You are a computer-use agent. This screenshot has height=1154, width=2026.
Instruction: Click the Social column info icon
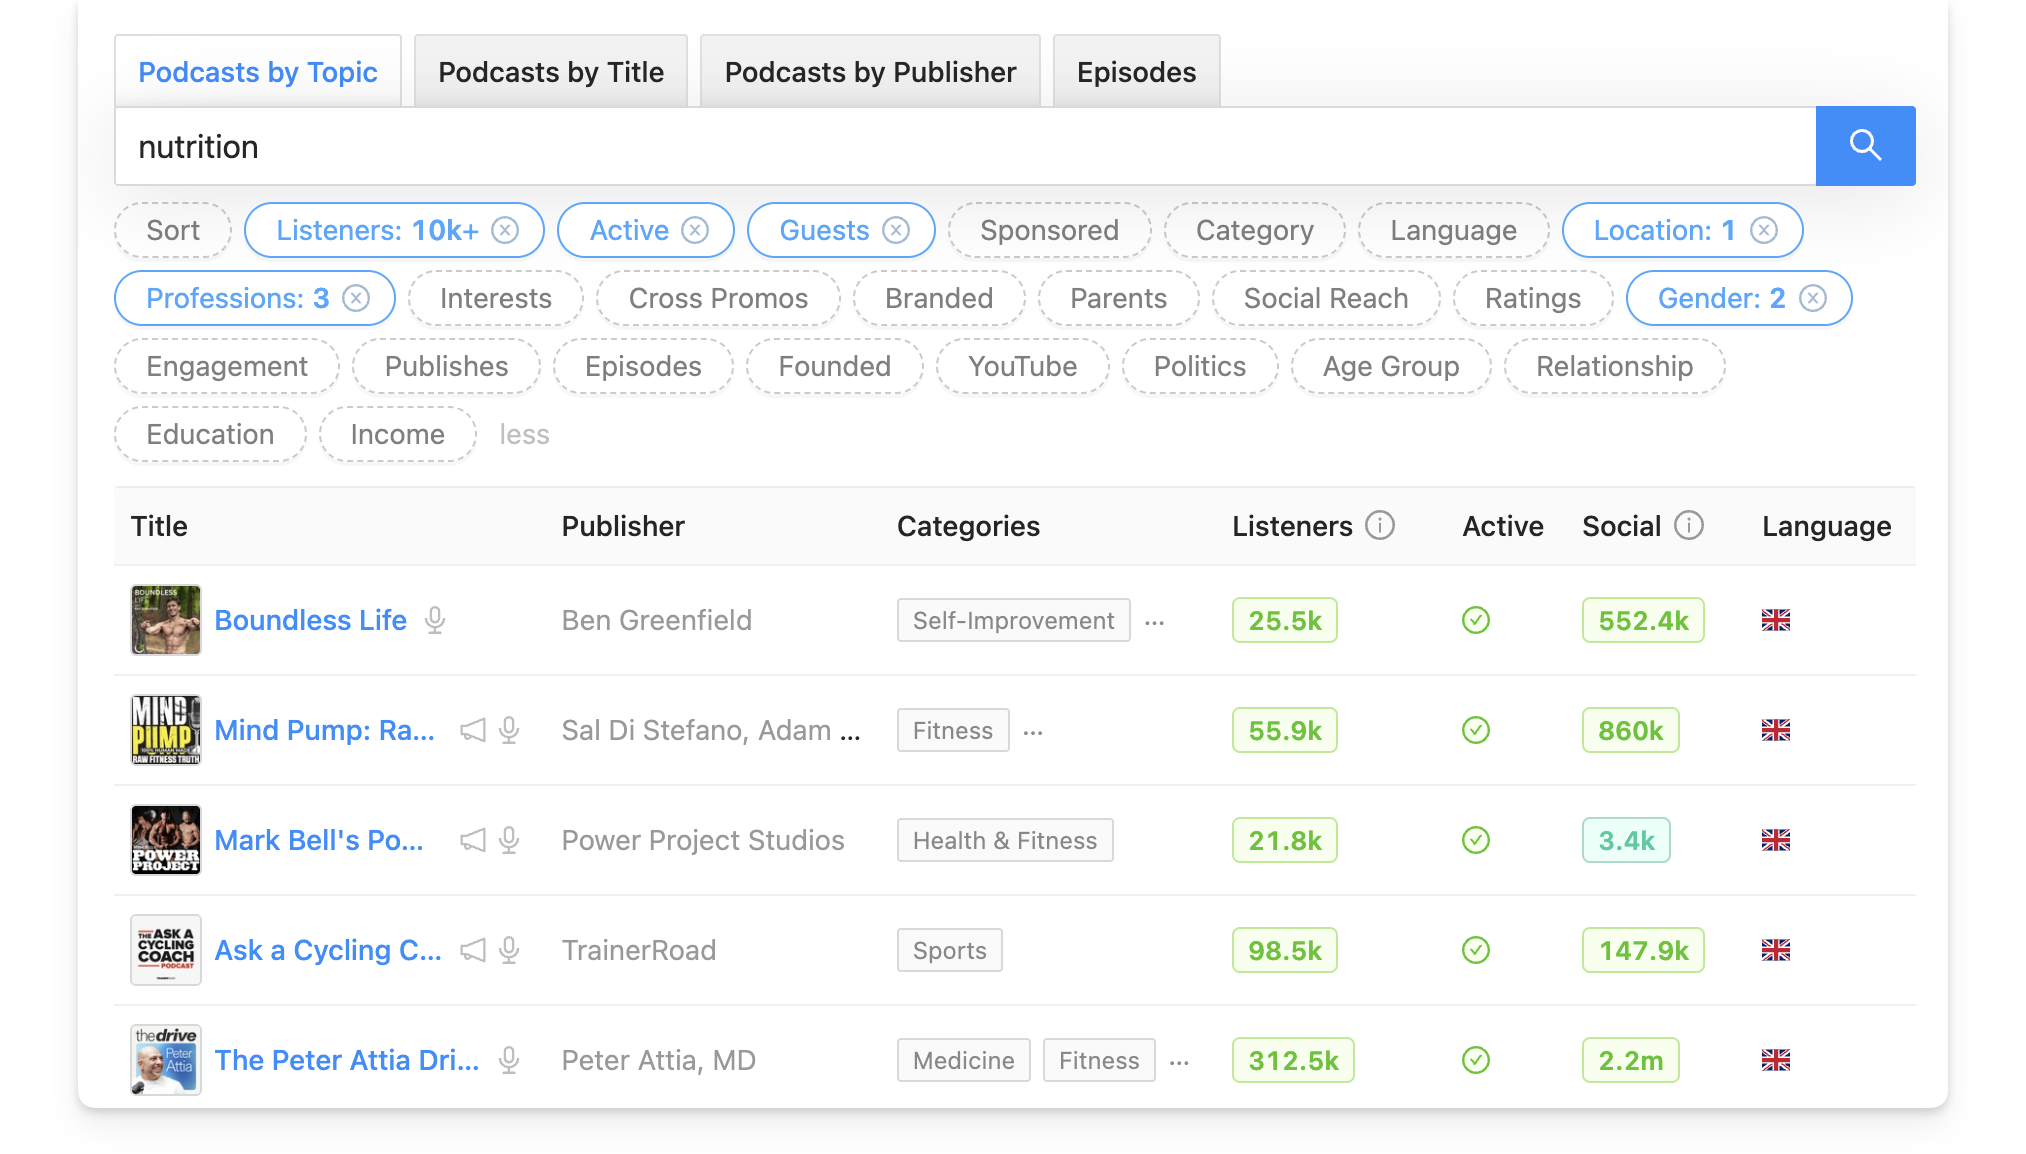(1689, 526)
